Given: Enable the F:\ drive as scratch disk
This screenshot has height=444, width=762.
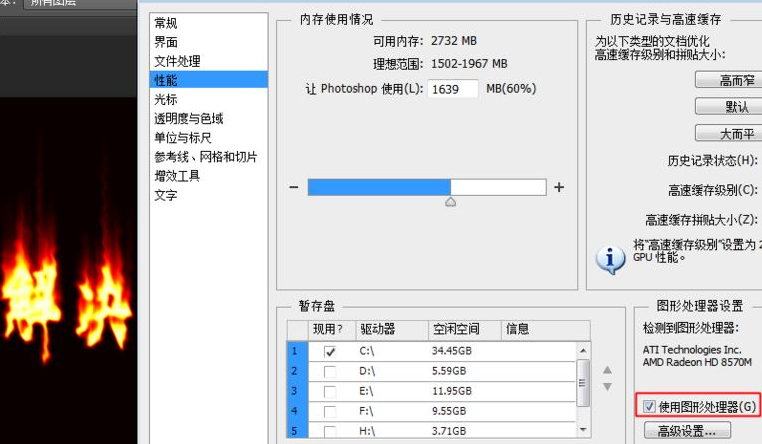Looking at the screenshot, I should [x=330, y=410].
